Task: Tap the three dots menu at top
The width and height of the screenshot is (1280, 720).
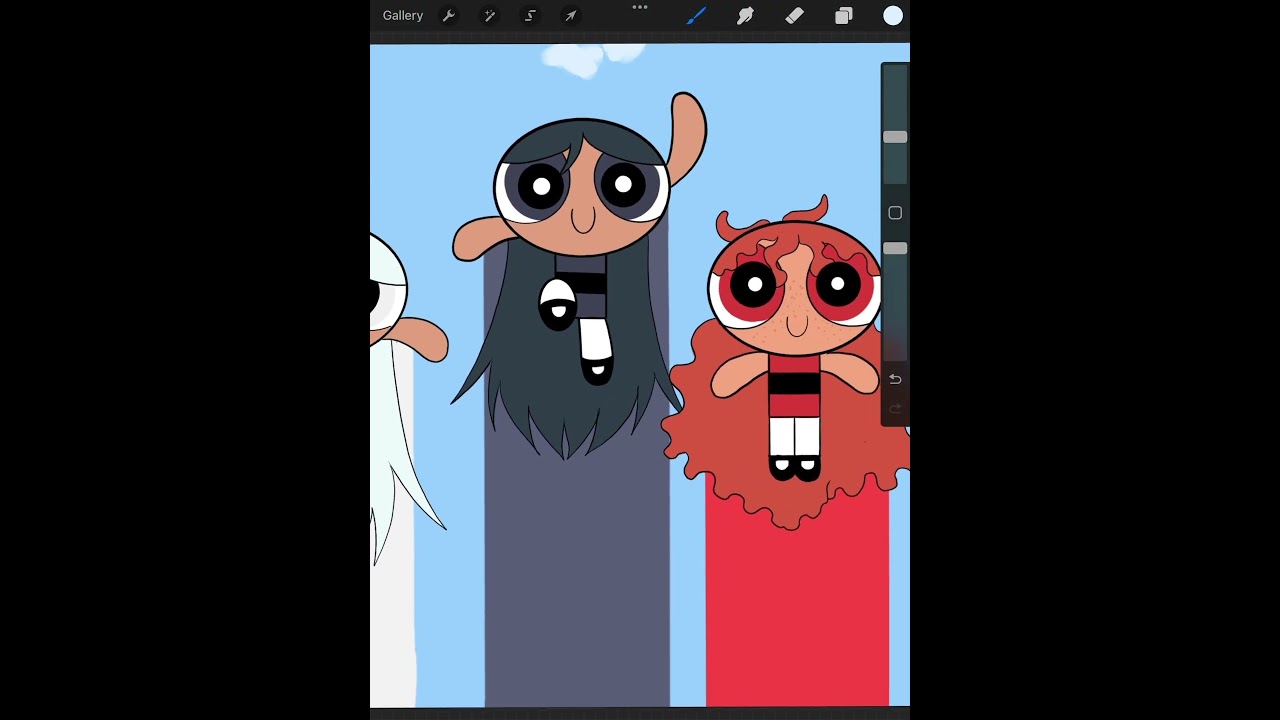Action: 640,8
